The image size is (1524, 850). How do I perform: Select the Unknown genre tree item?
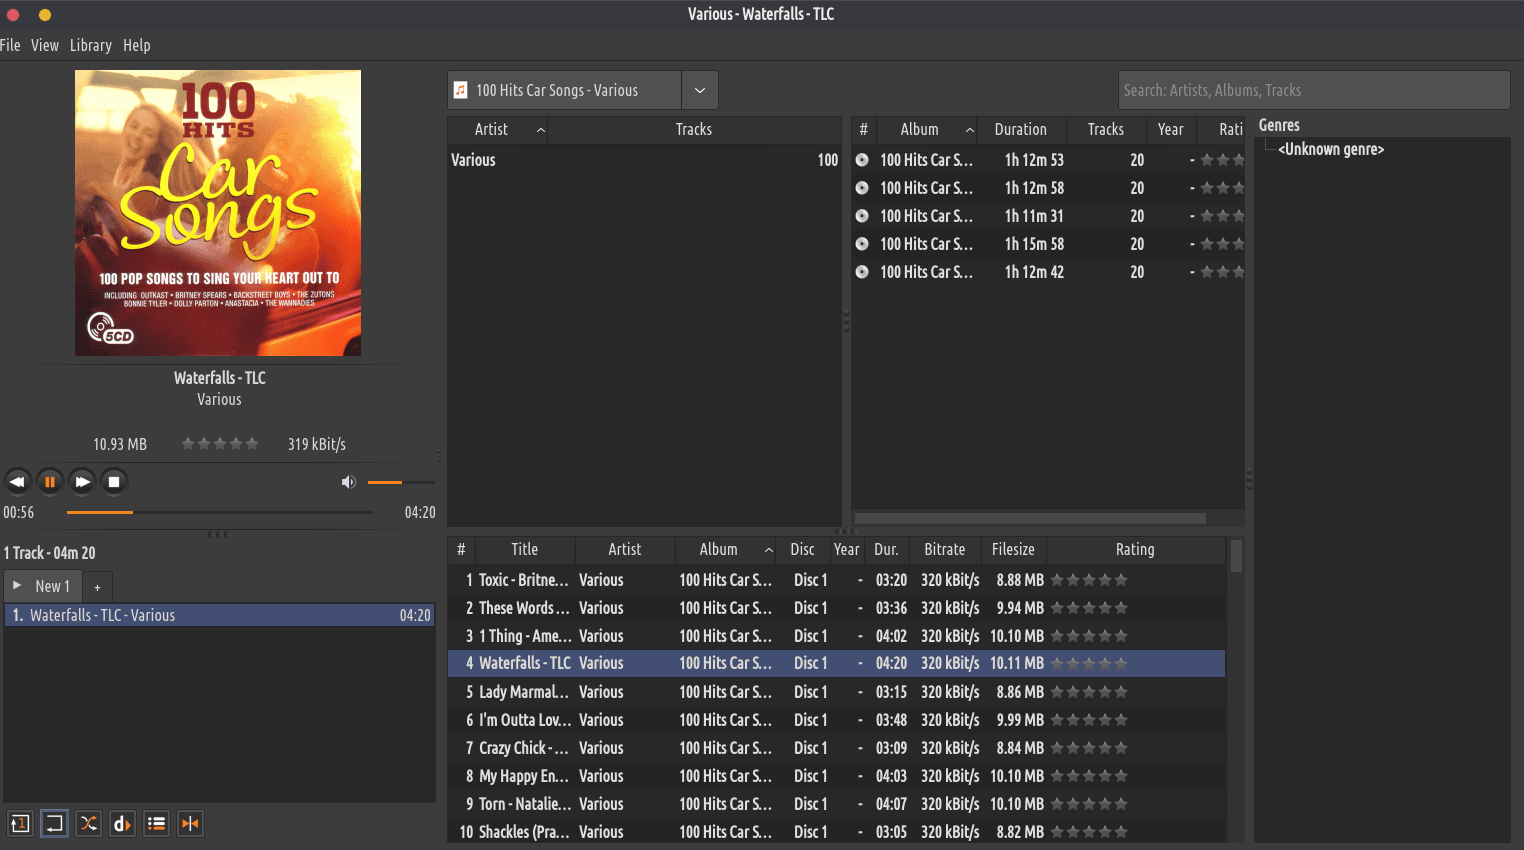(1331, 149)
